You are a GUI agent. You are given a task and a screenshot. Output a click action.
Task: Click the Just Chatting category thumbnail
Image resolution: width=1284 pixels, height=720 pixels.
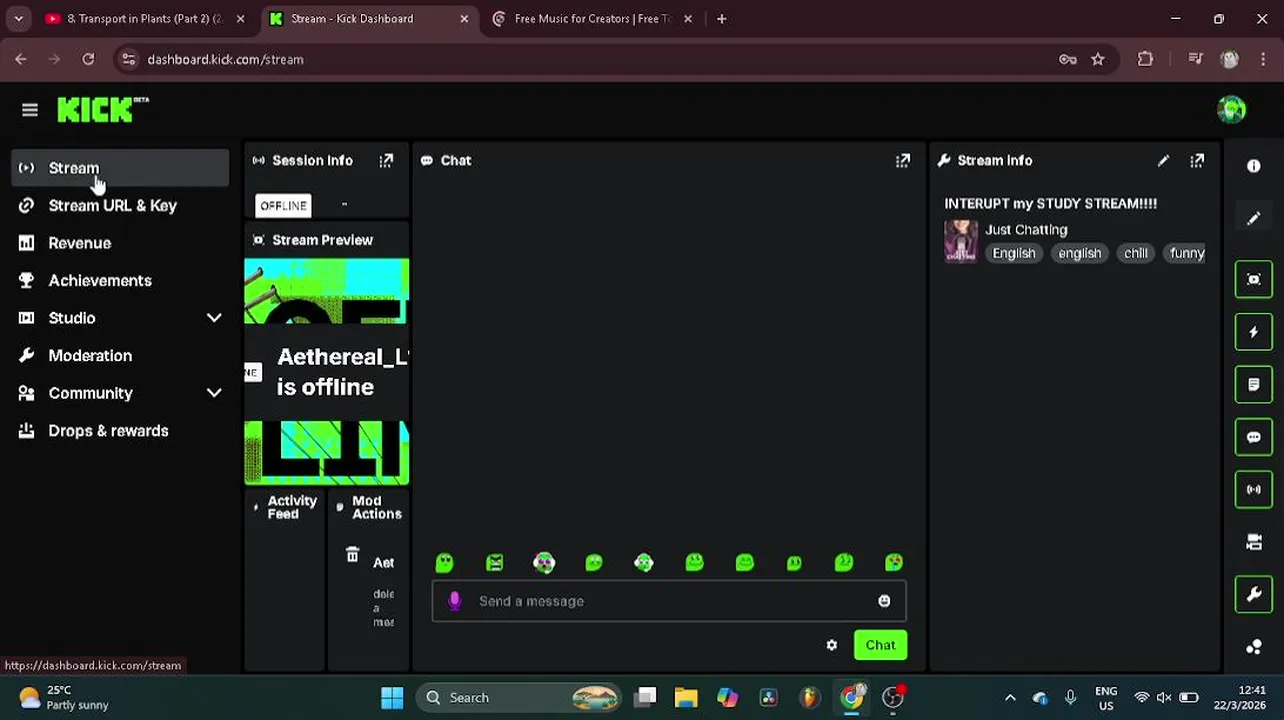(x=961, y=241)
